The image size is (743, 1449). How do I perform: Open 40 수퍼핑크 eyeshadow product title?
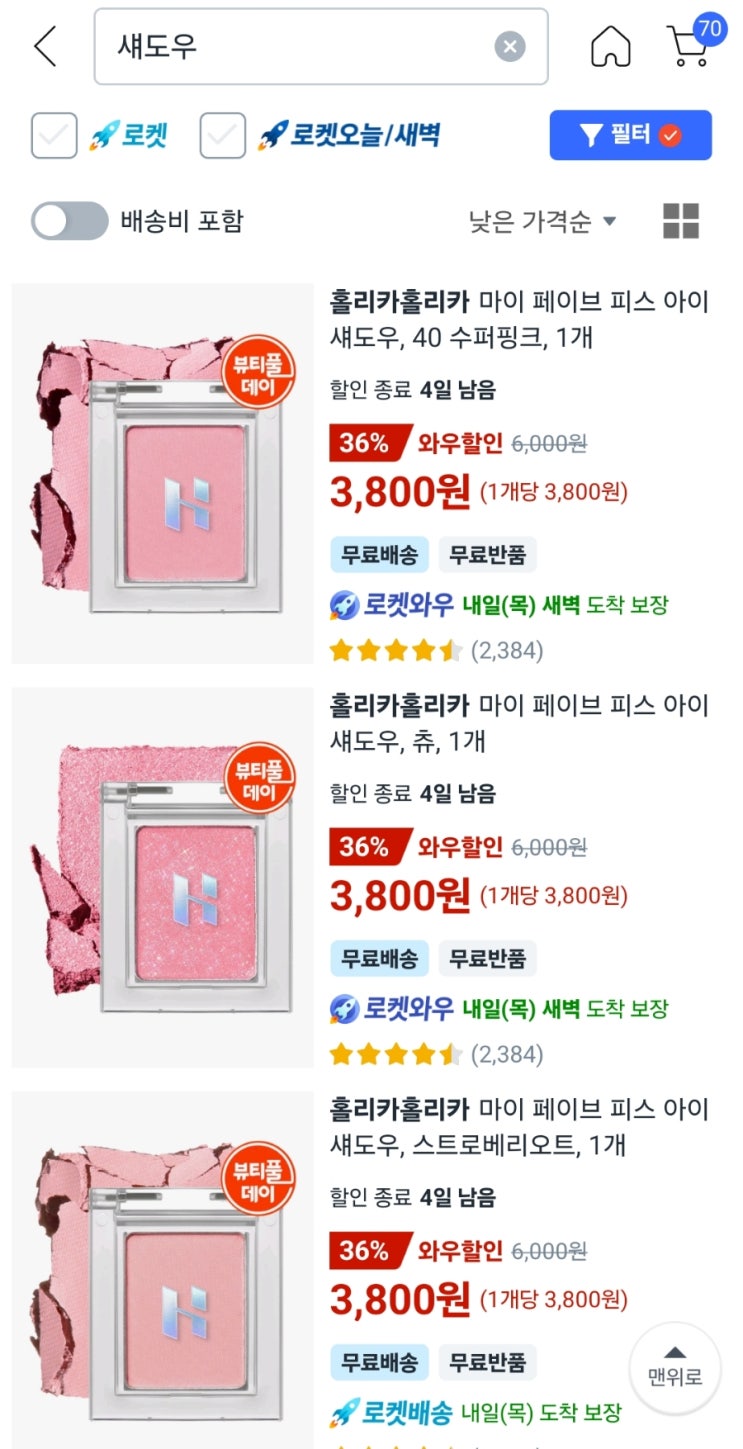pyautogui.click(x=519, y=319)
